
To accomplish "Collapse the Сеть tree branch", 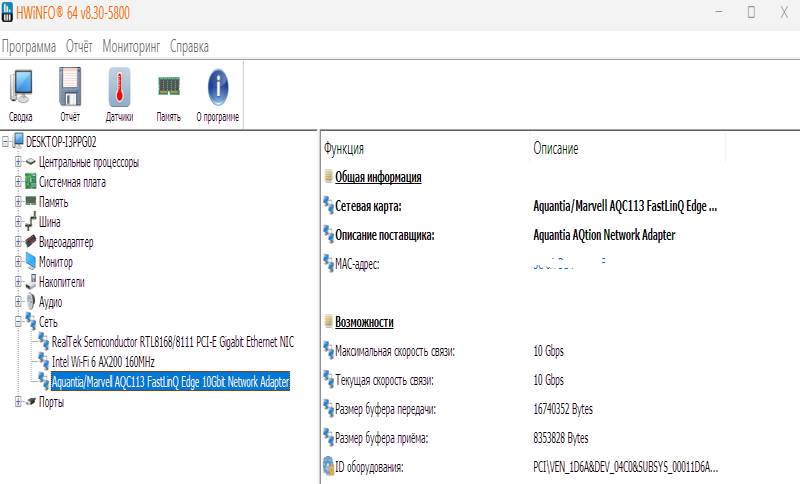I will coord(18,322).
